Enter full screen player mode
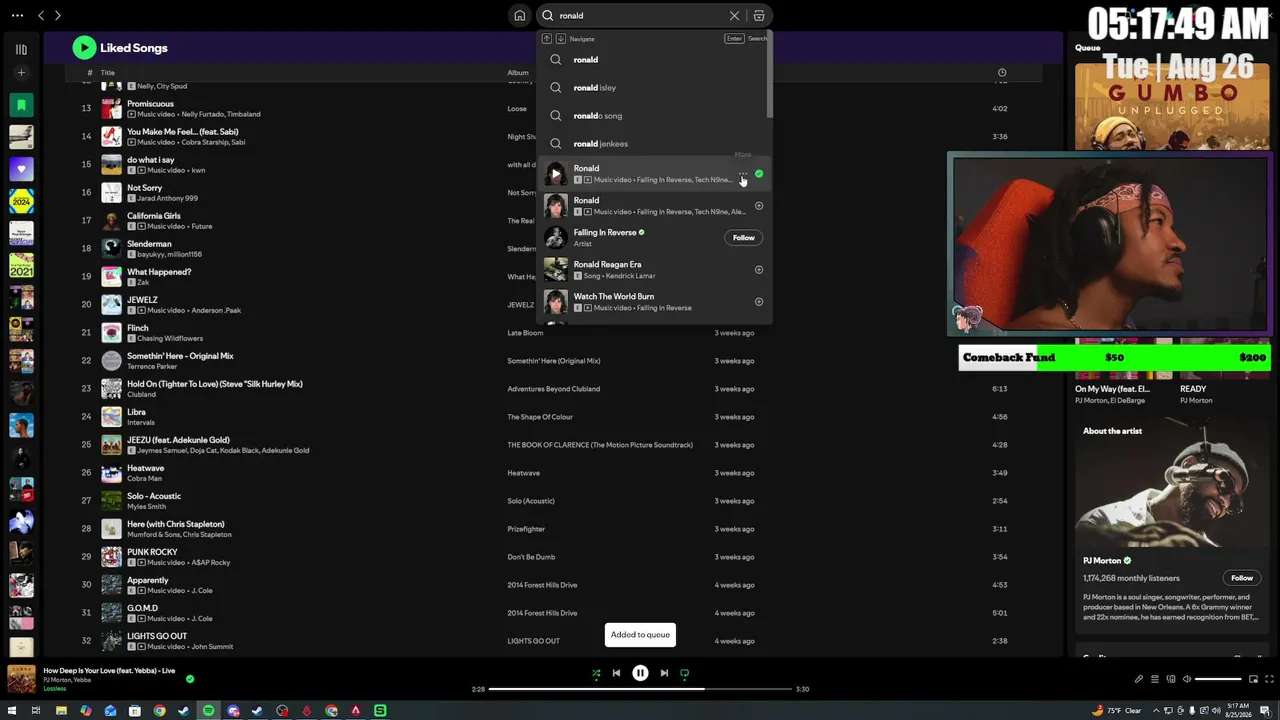 click(x=1270, y=679)
